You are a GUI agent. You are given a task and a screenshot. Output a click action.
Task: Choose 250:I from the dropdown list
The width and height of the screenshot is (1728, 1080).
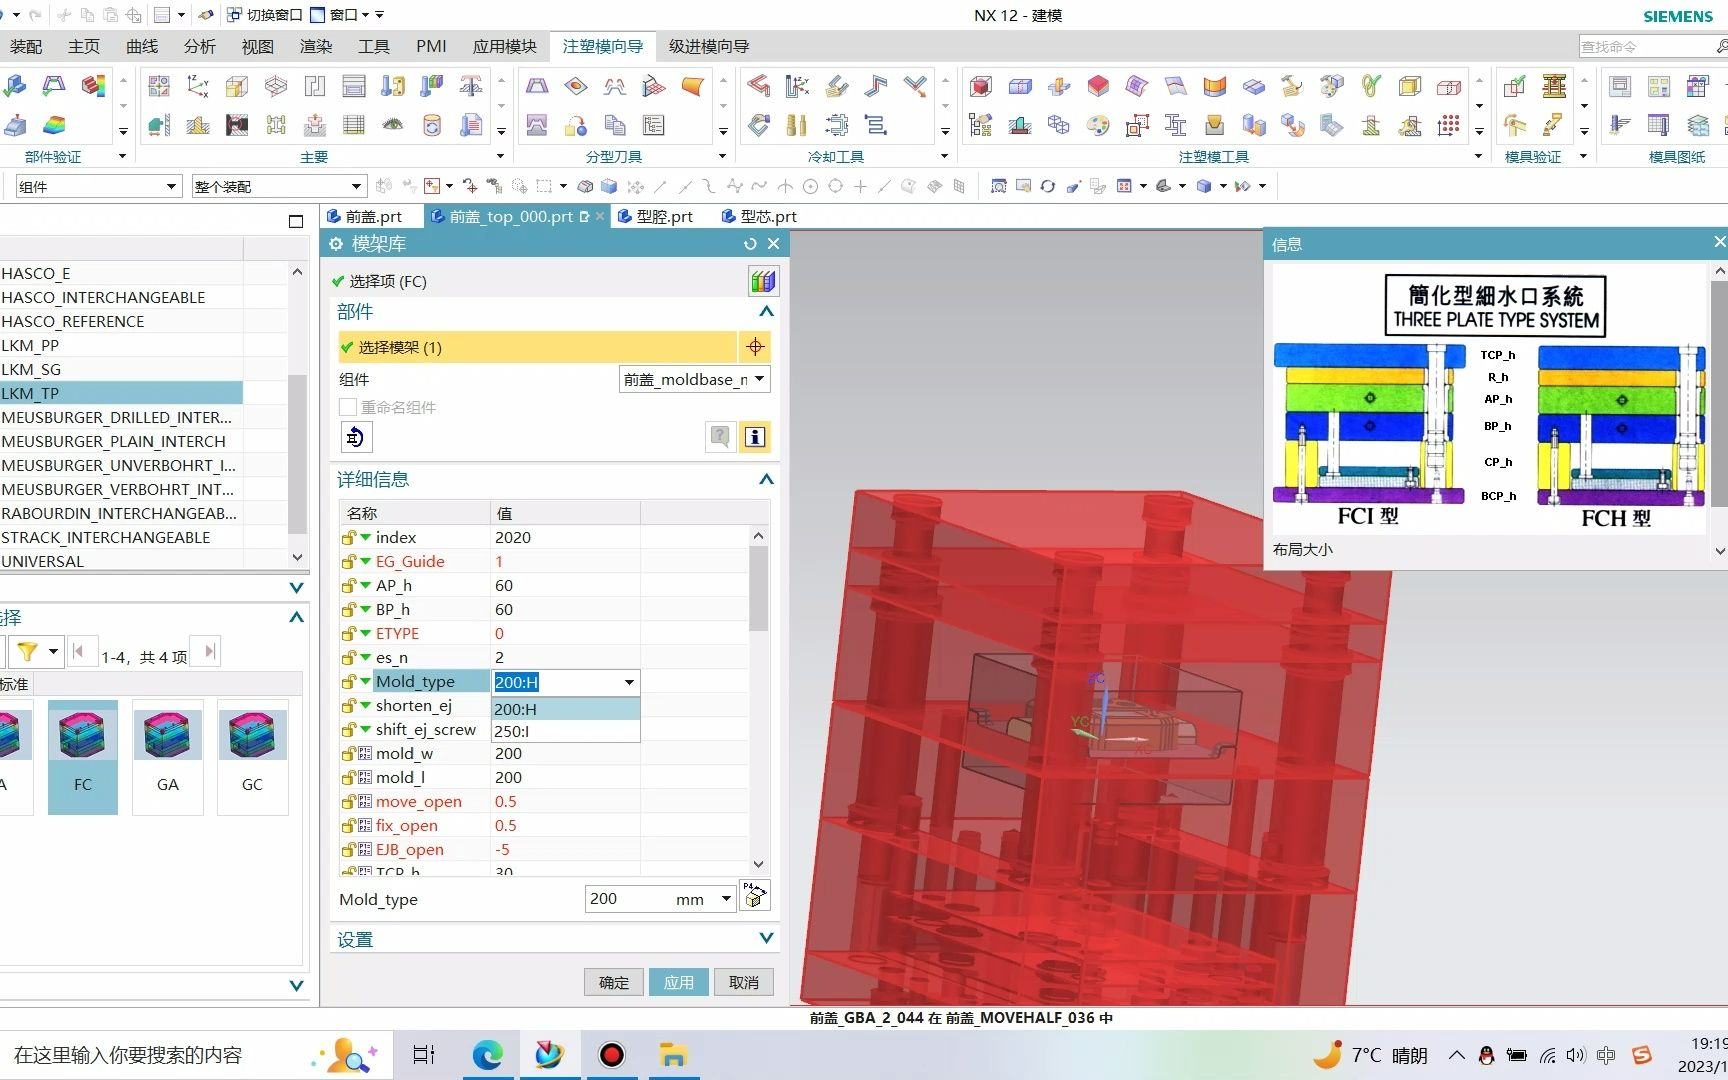pos(566,731)
